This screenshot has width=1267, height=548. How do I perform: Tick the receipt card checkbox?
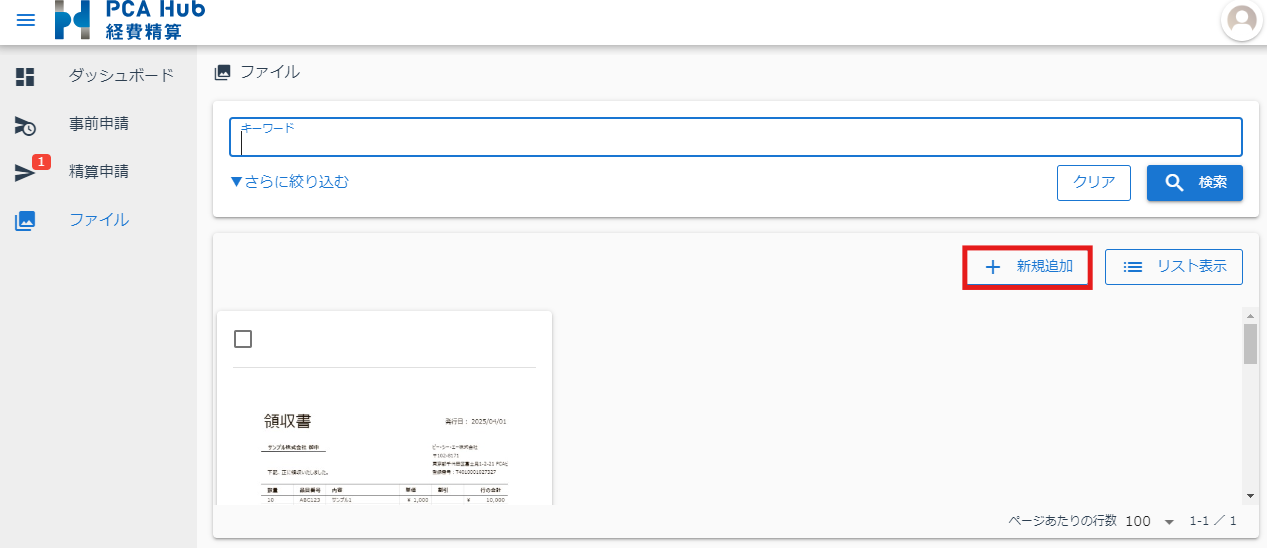(243, 339)
